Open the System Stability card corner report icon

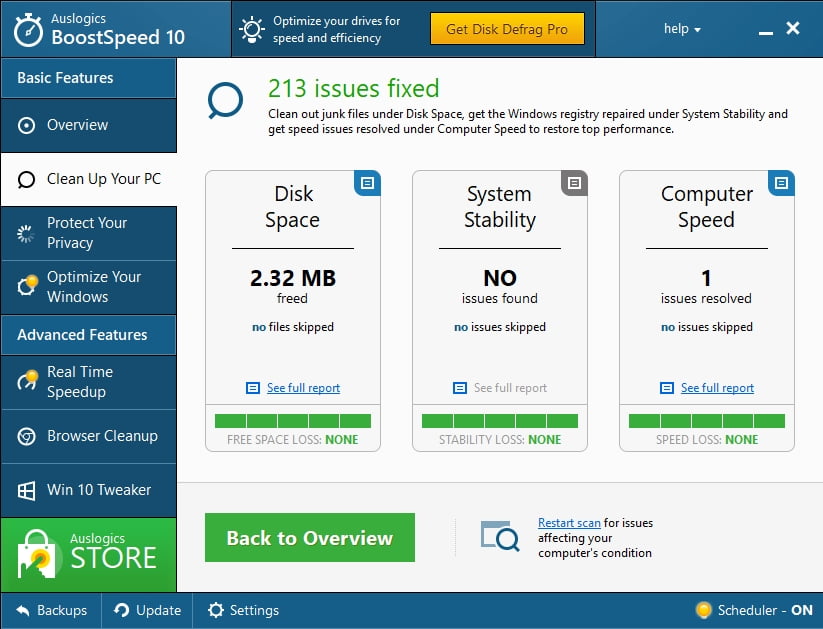[x=574, y=183]
